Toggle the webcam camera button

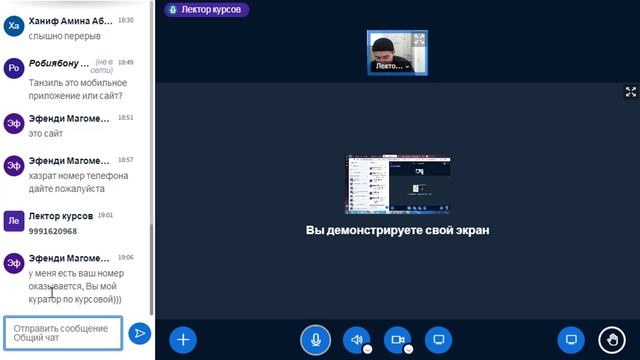(x=397, y=340)
